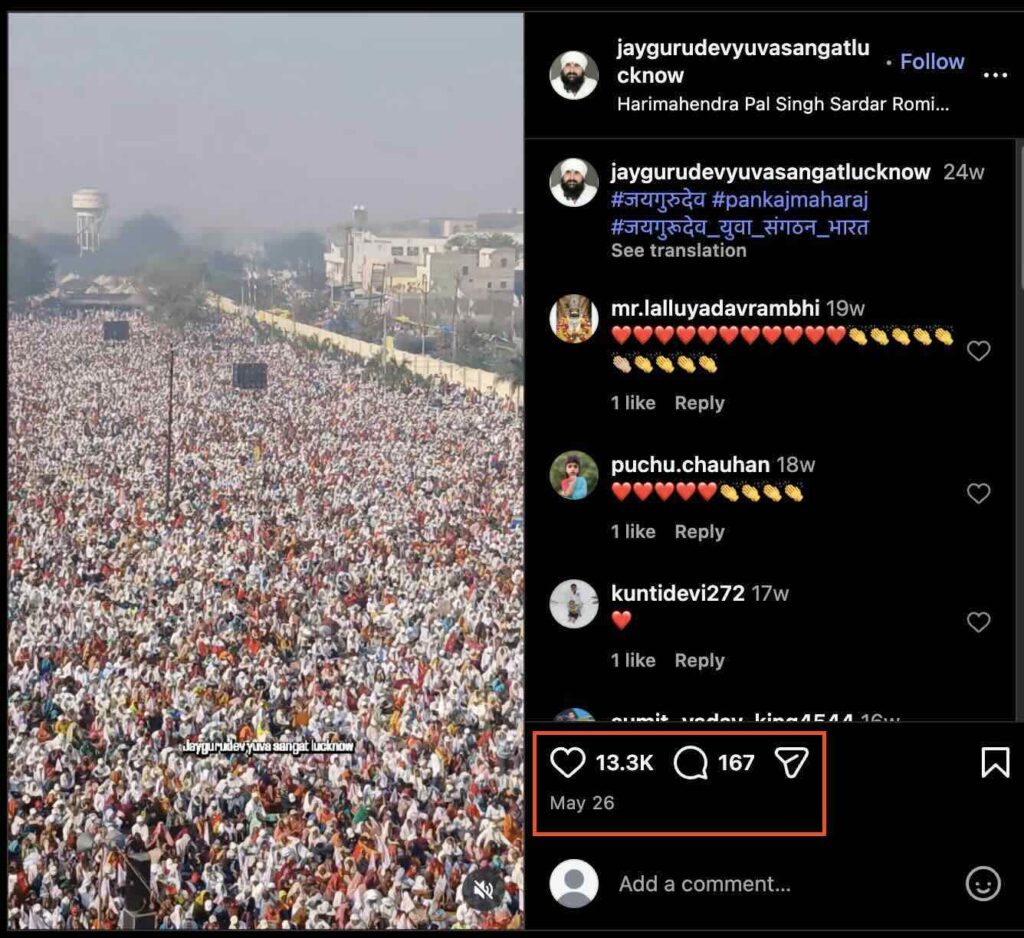Screen dimensions: 1024x938
Task: Unmute the video with speaker icon
Action: tap(483, 889)
